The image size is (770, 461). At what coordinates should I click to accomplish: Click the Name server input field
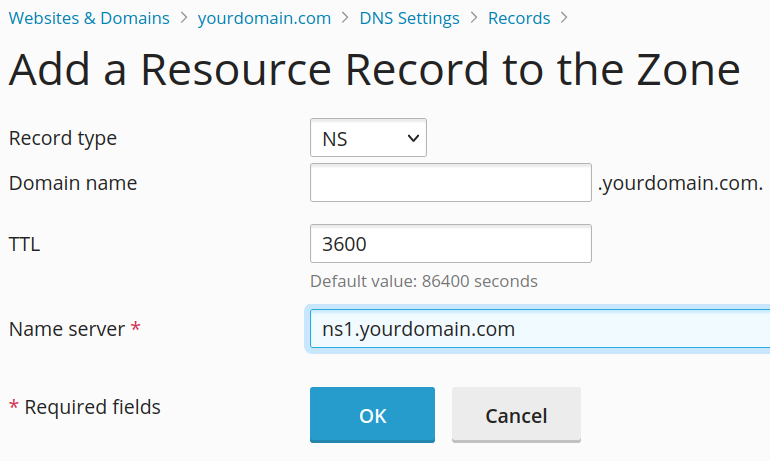click(x=540, y=328)
